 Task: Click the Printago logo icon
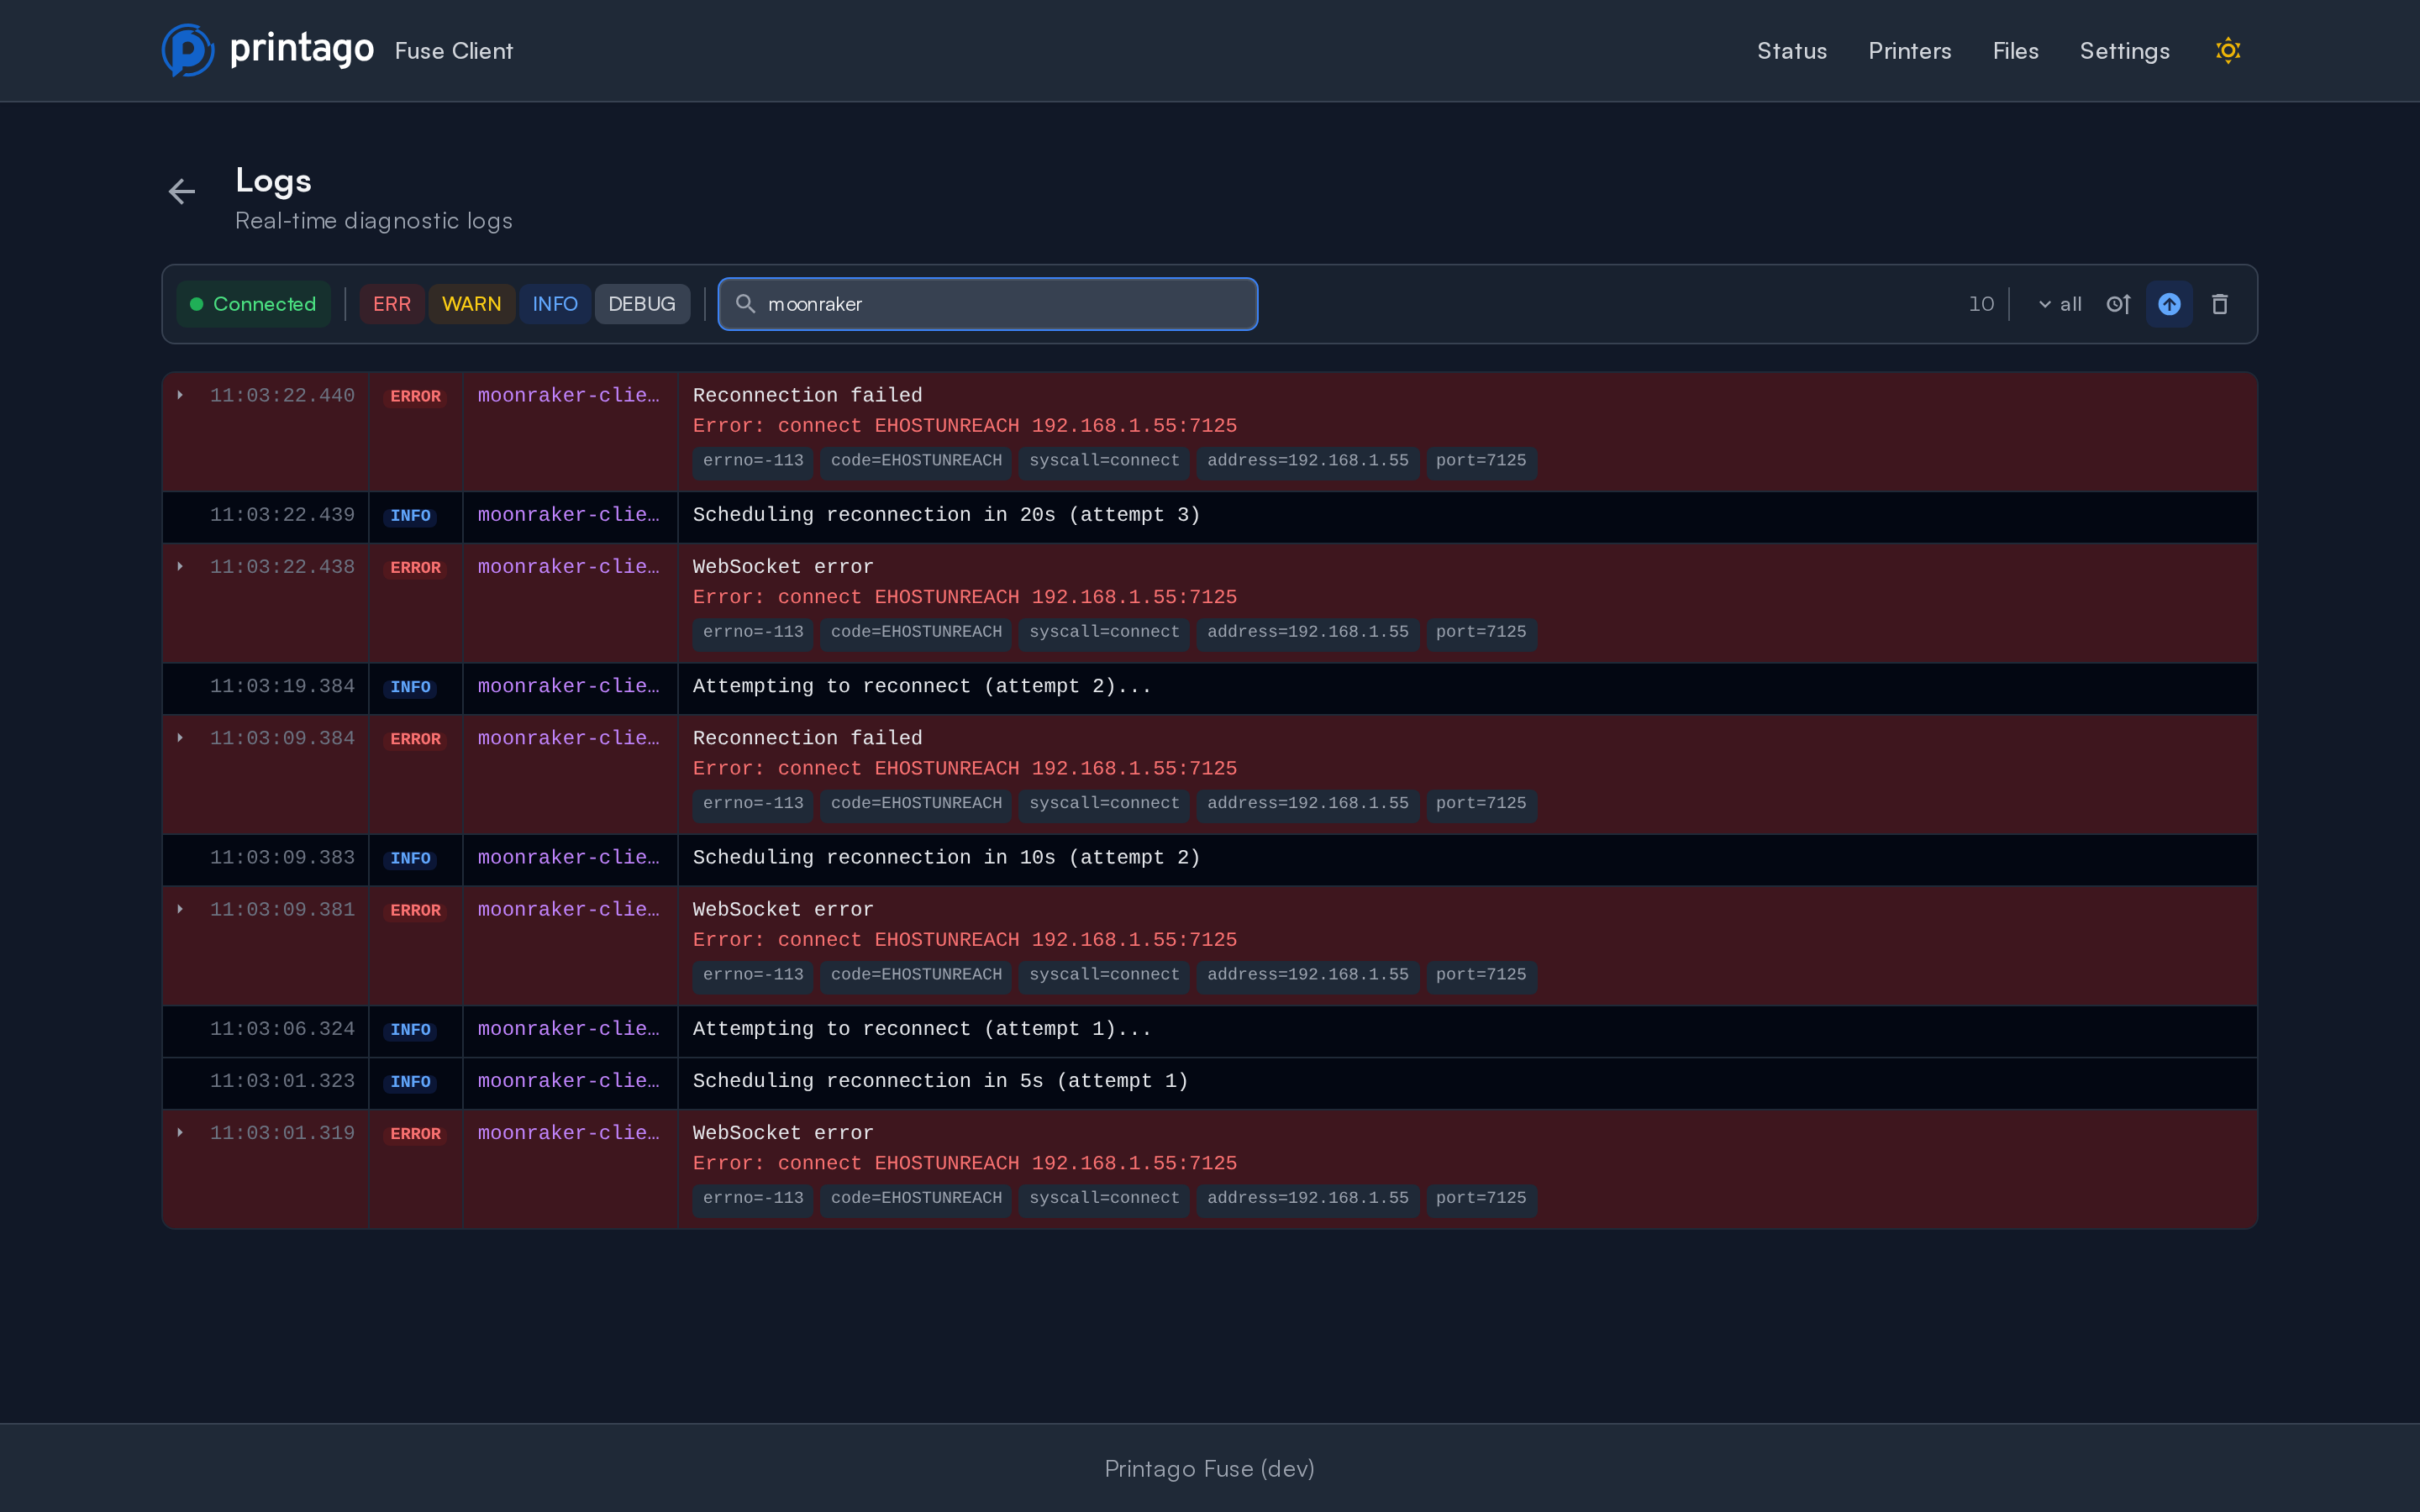[188, 50]
